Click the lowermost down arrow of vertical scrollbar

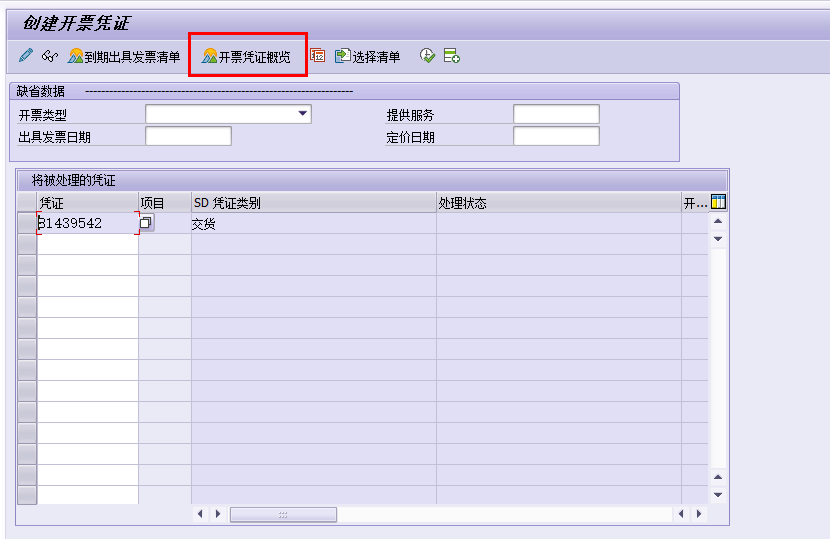coord(718,495)
